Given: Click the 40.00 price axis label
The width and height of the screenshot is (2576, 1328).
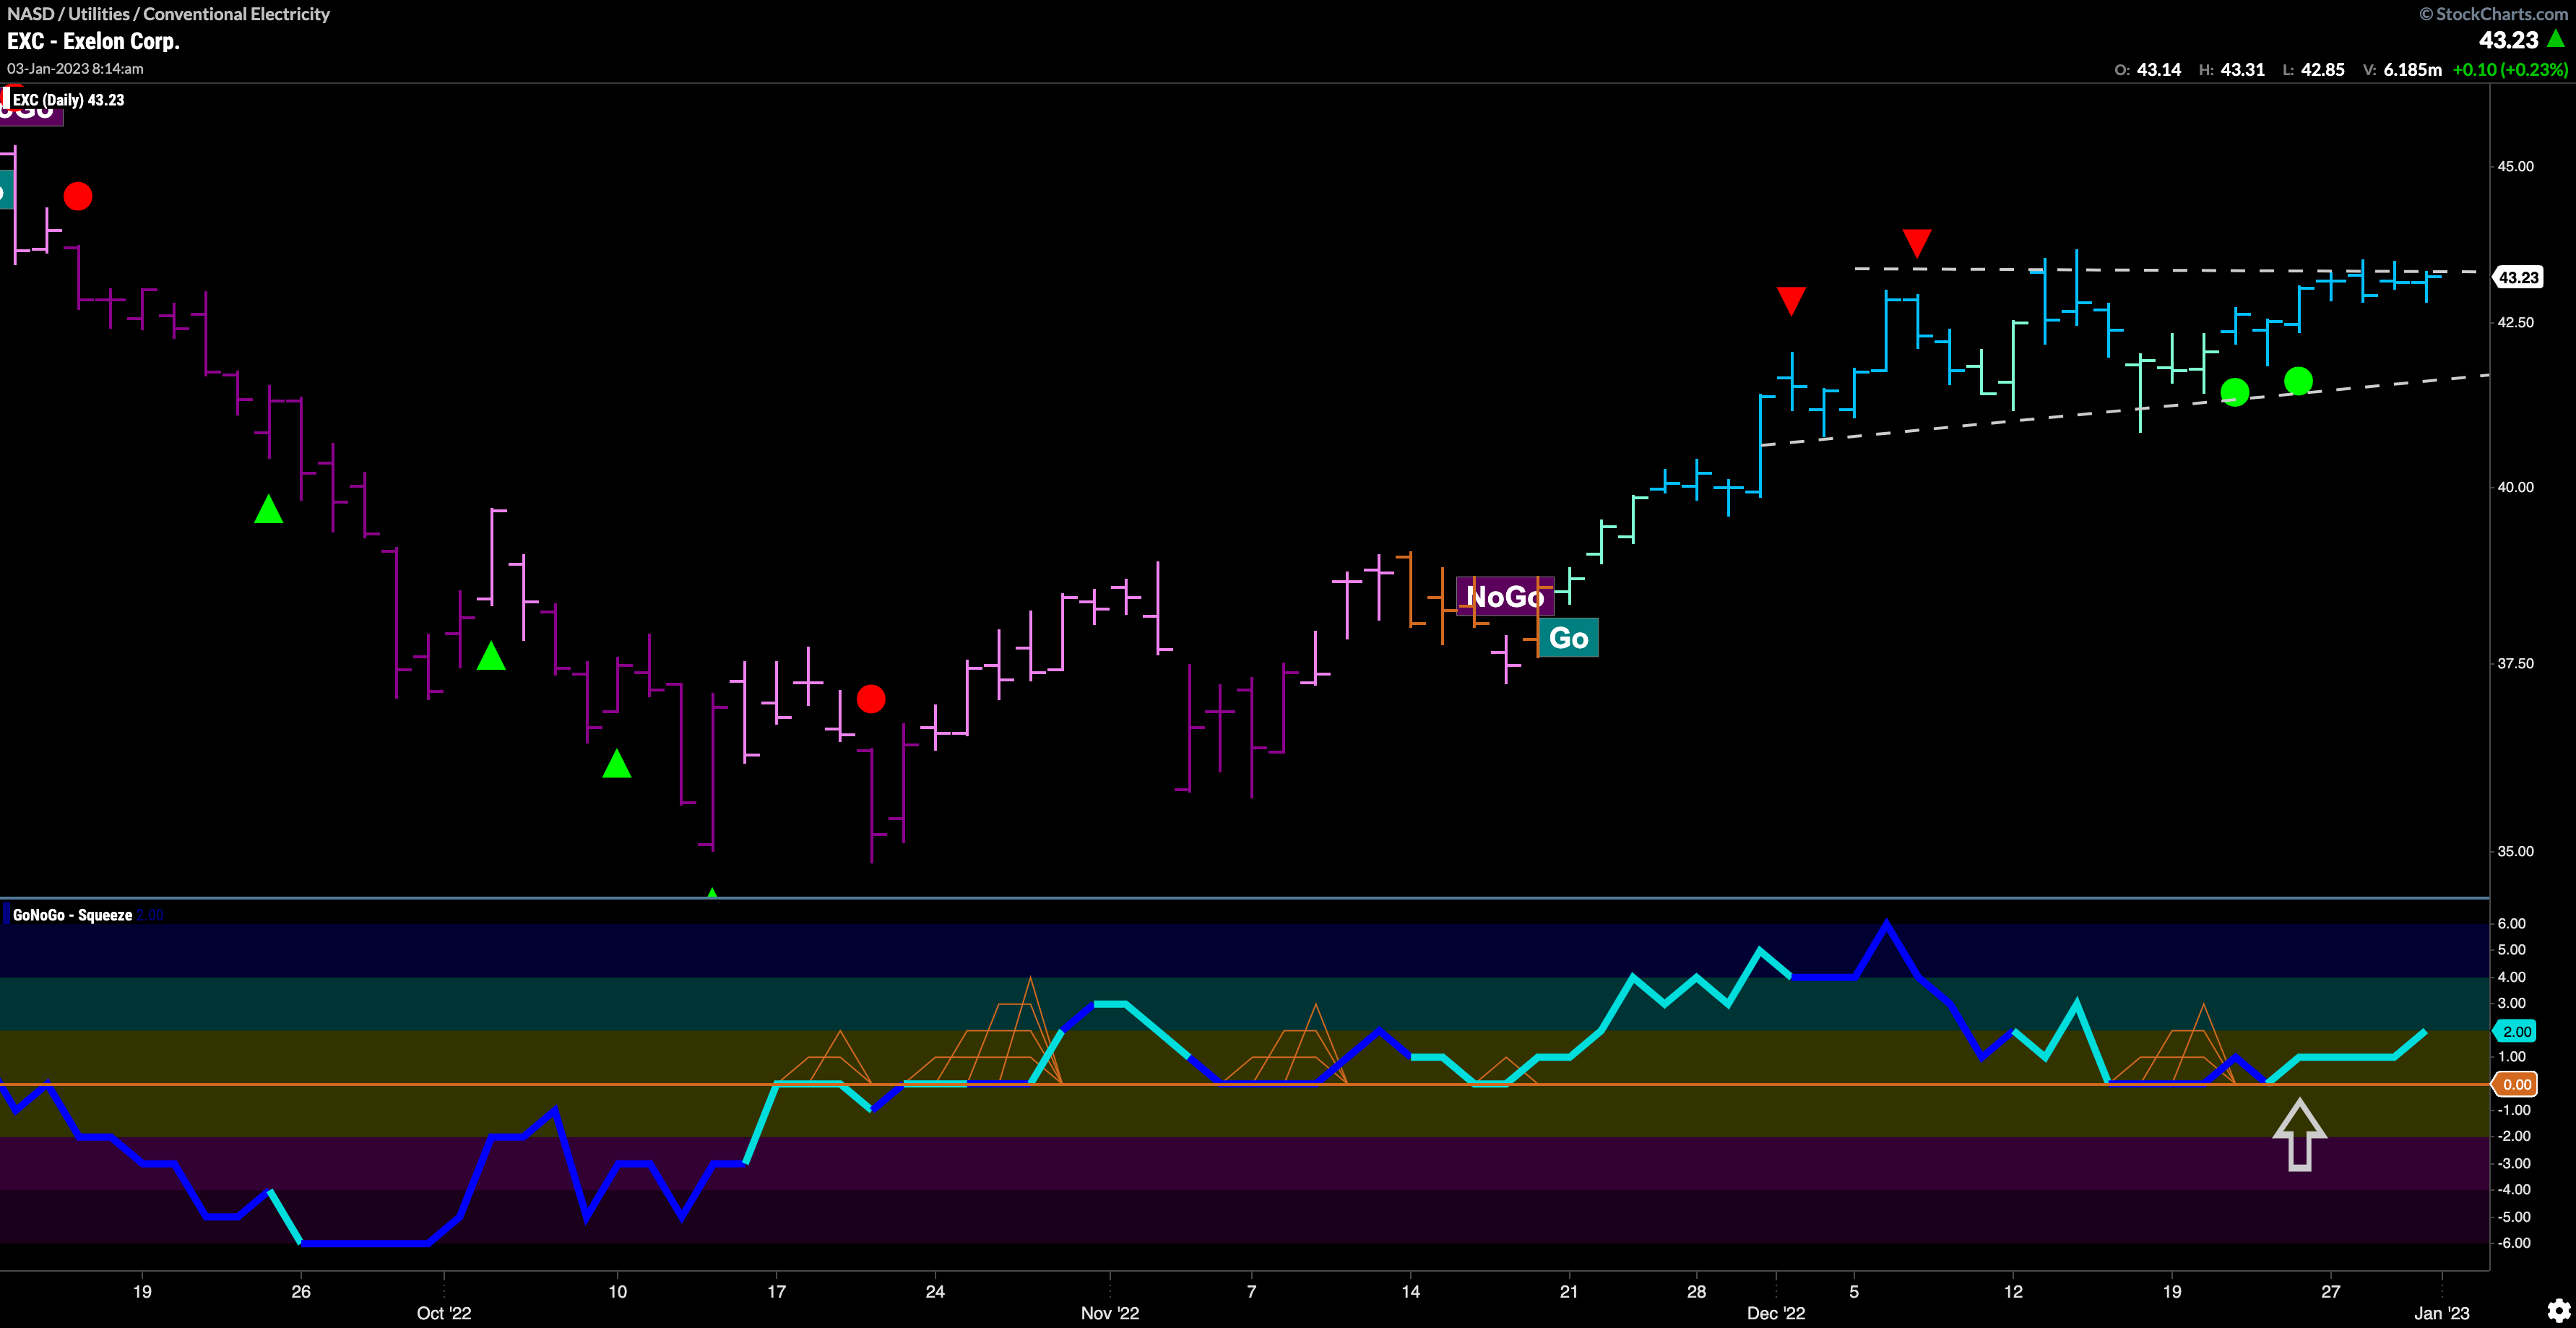Looking at the screenshot, I should 2515,487.
